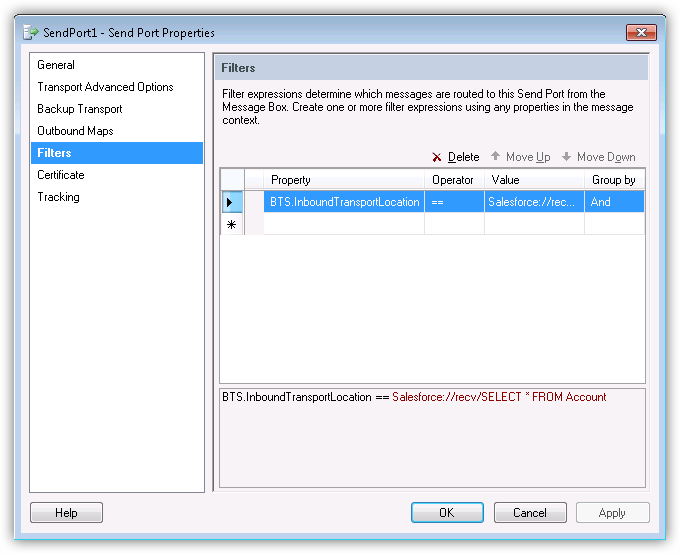Open the Group by And dropdown cell

pyautogui.click(x=614, y=202)
